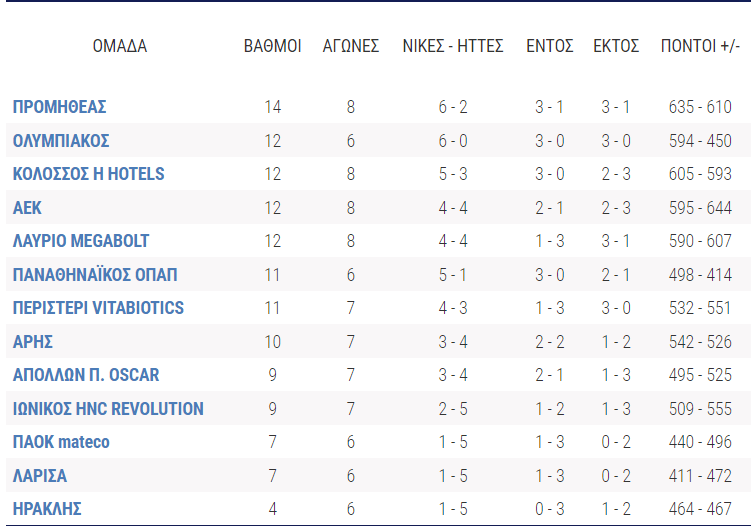This screenshot has width=751, height=526.
Task: Open the ΠΡΟΜΗΘΕΑΣ team link
Action: (59, 107)
